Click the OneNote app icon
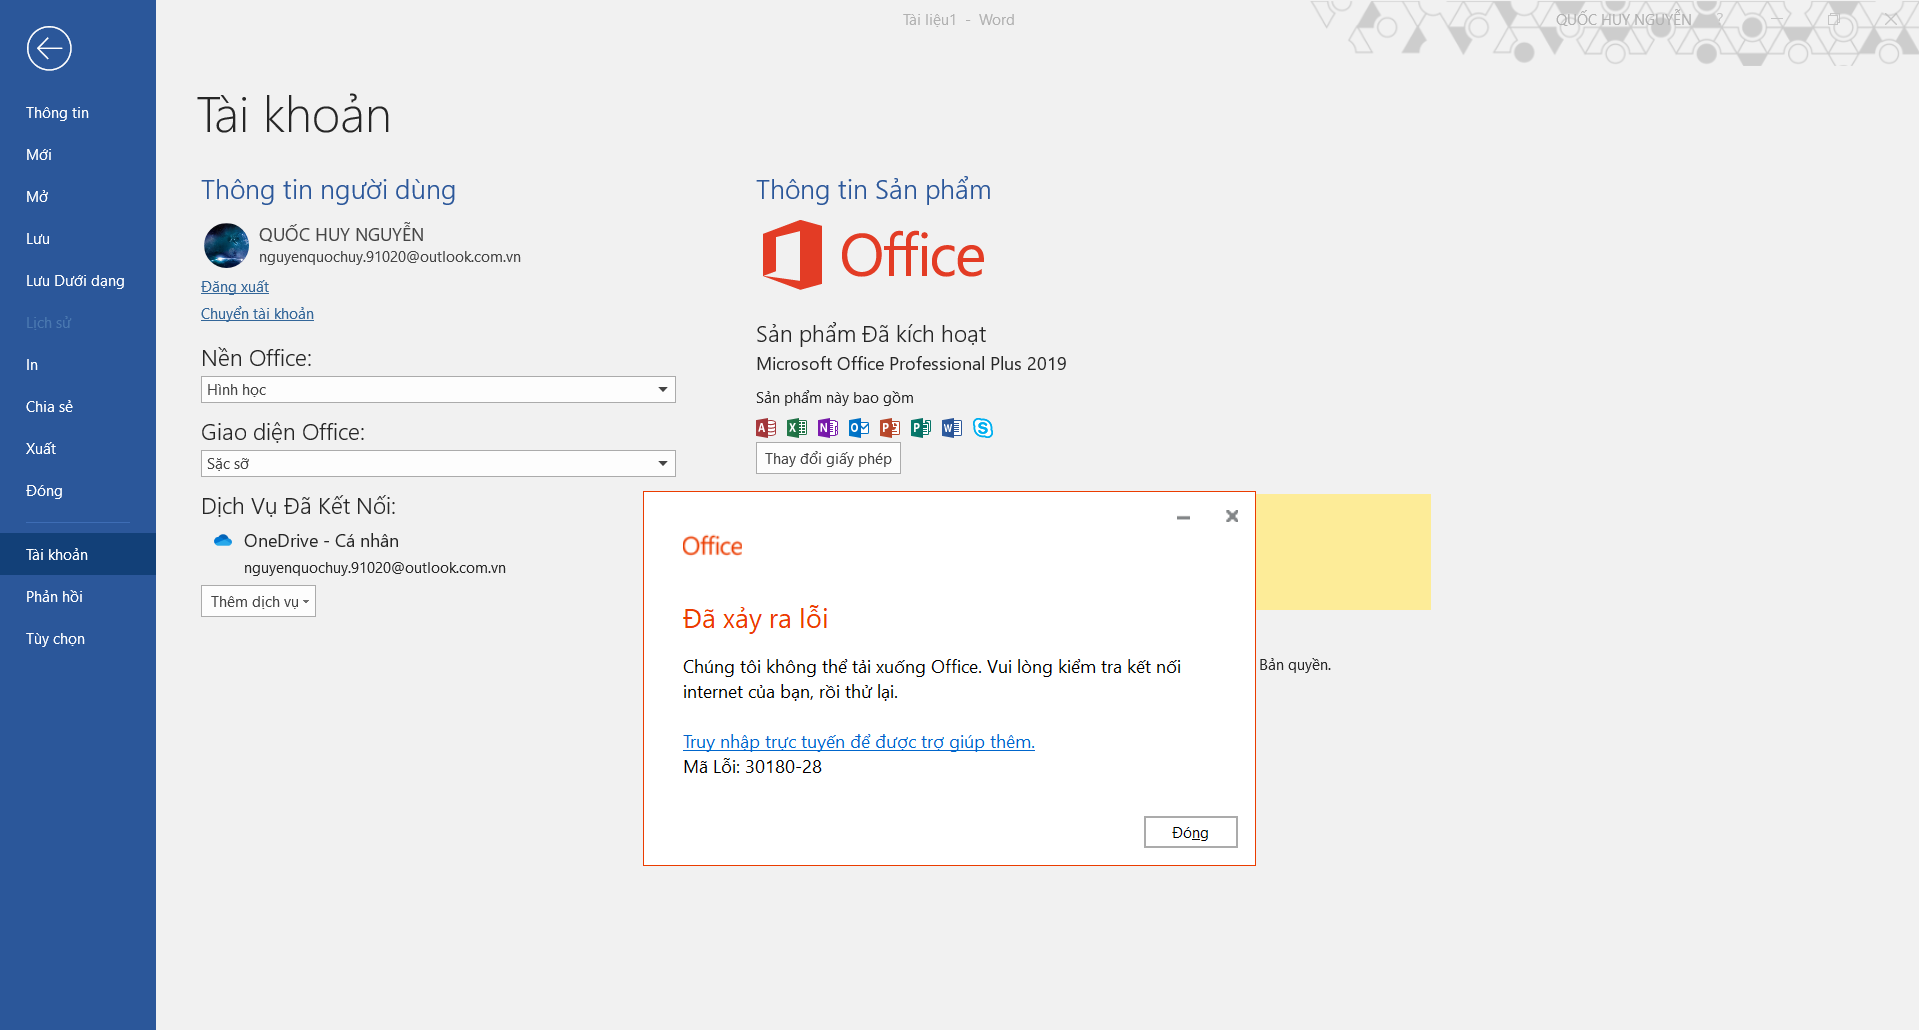Screen dimensions: 1919x1030 coord(828,428)
